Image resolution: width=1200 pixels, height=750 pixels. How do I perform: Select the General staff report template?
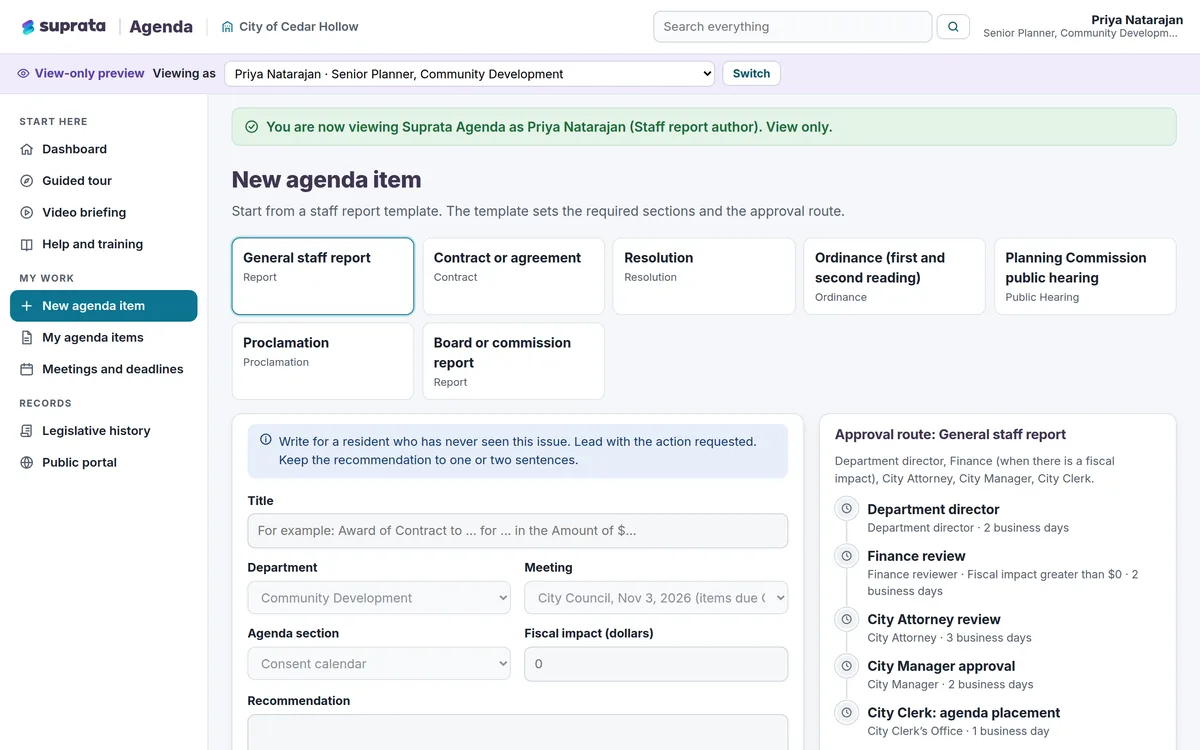point(323,276)
